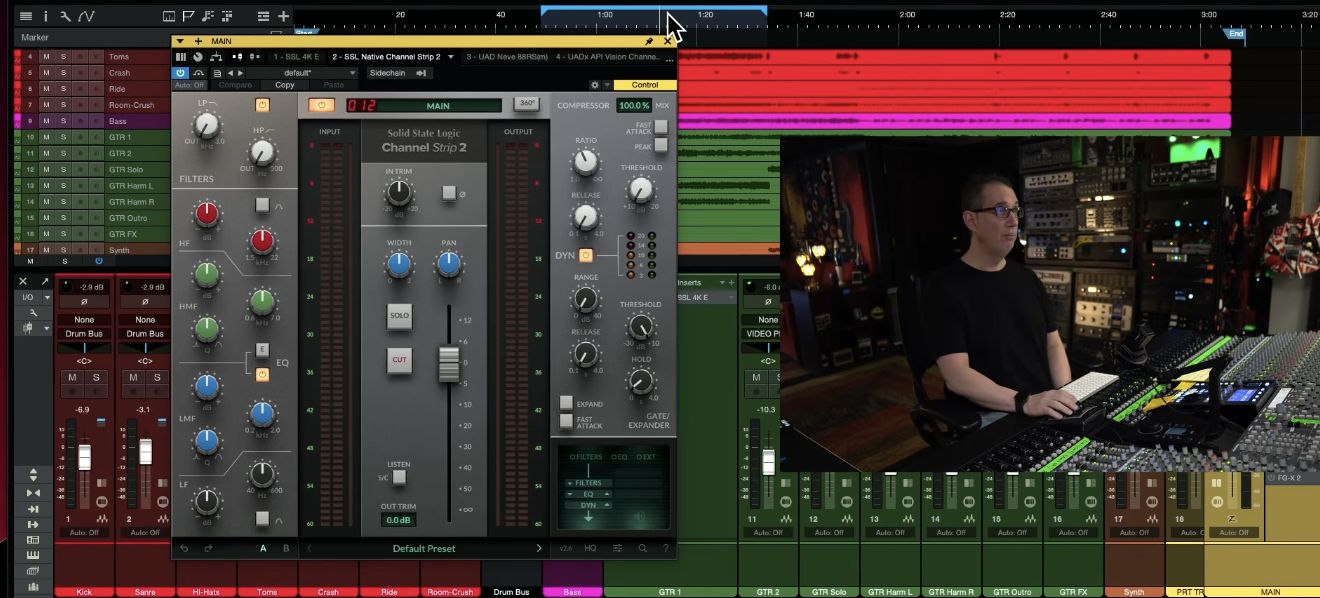
Task: Click the Copy button
Action: 285,85
